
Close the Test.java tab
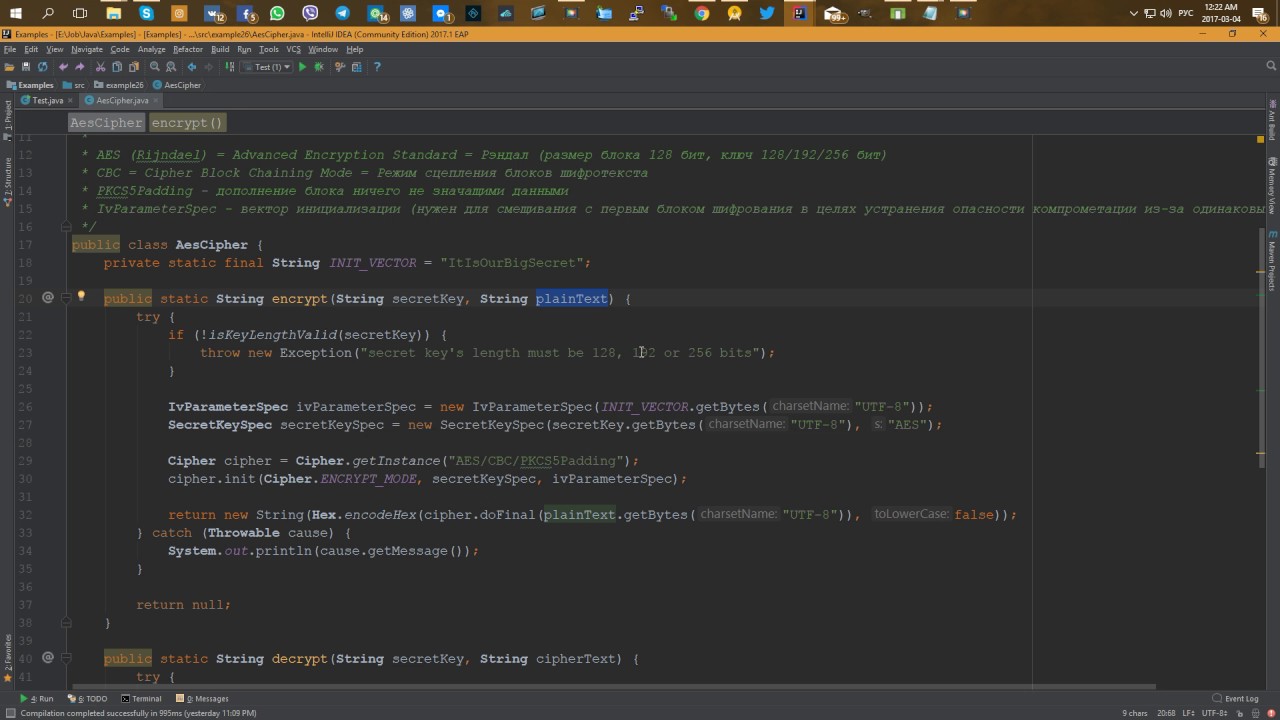[71, 101]
